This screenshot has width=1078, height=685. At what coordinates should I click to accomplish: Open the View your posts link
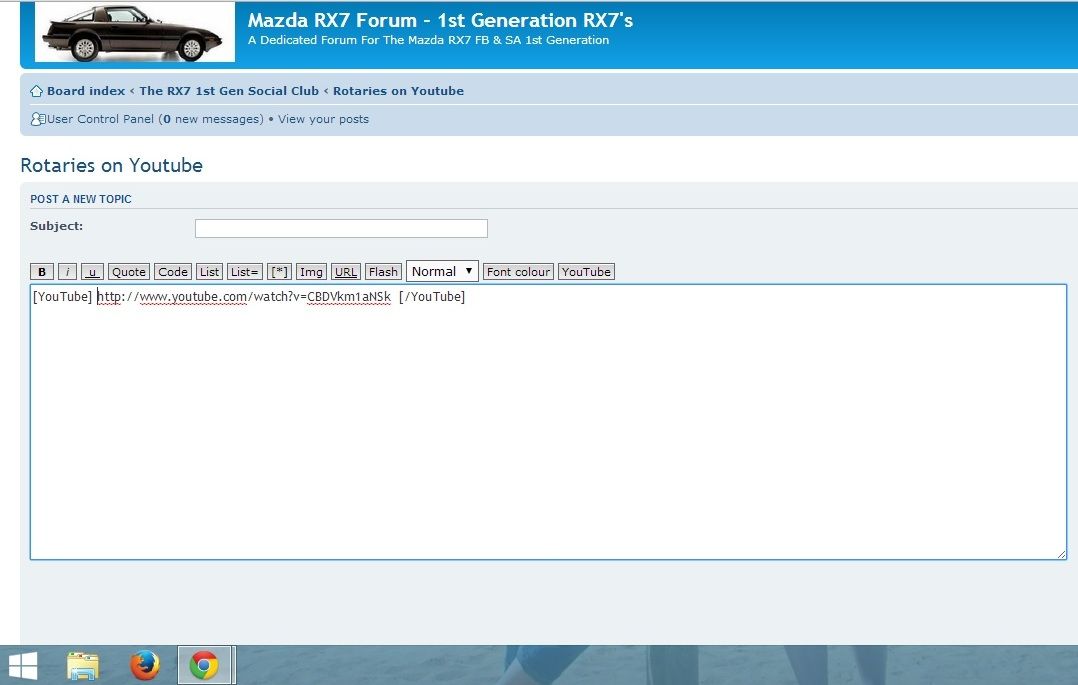point(323,119)
